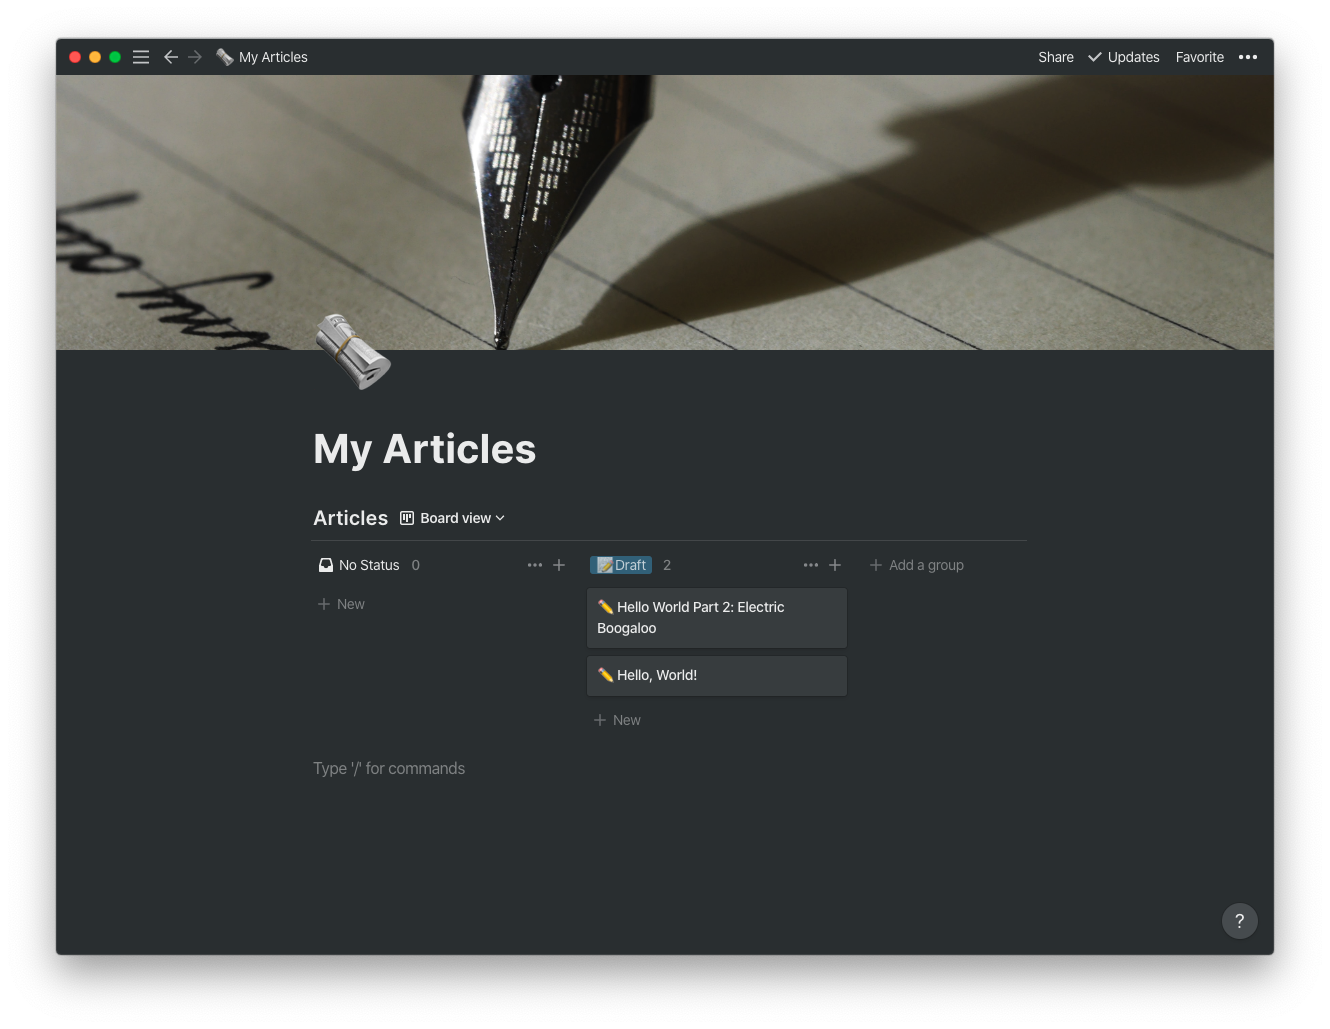
Task: Open the help question mark button
Action: pos(1240,921)
